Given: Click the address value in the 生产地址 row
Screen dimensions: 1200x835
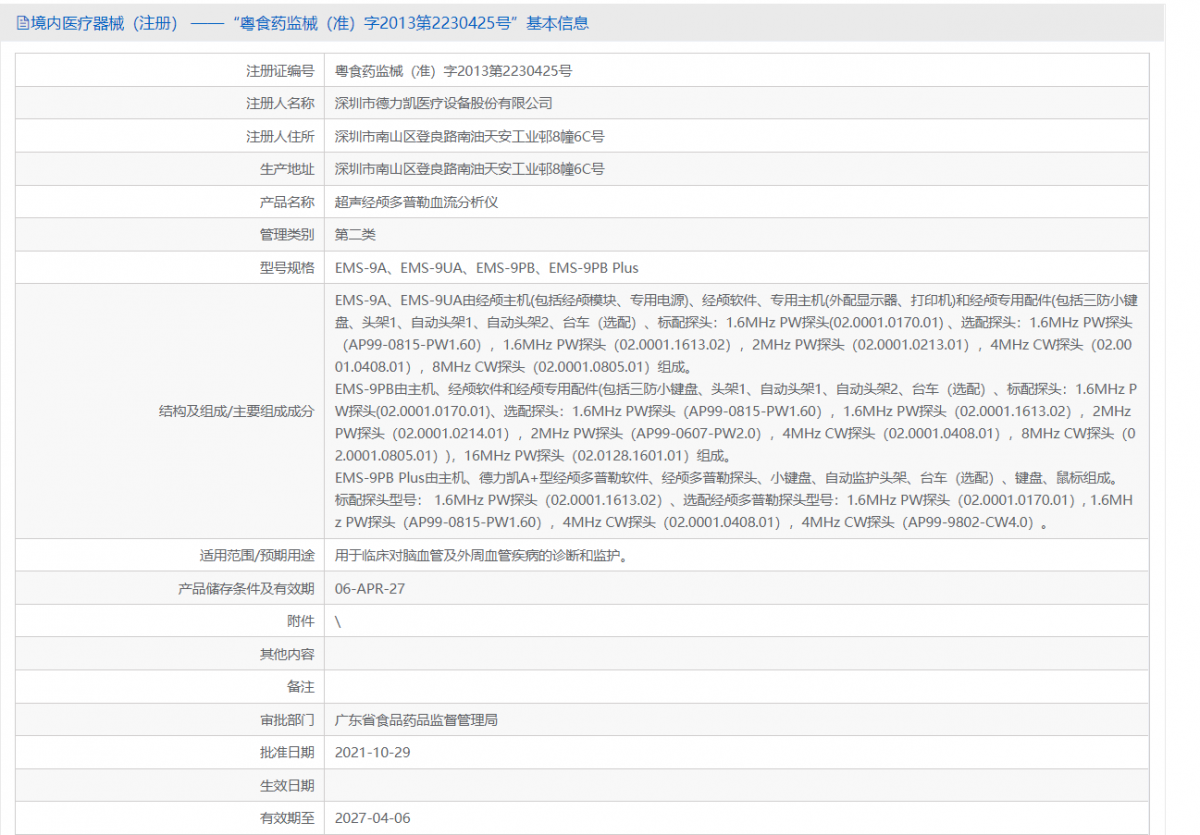Looking at the screenshot, I should (x=470, y=169).
